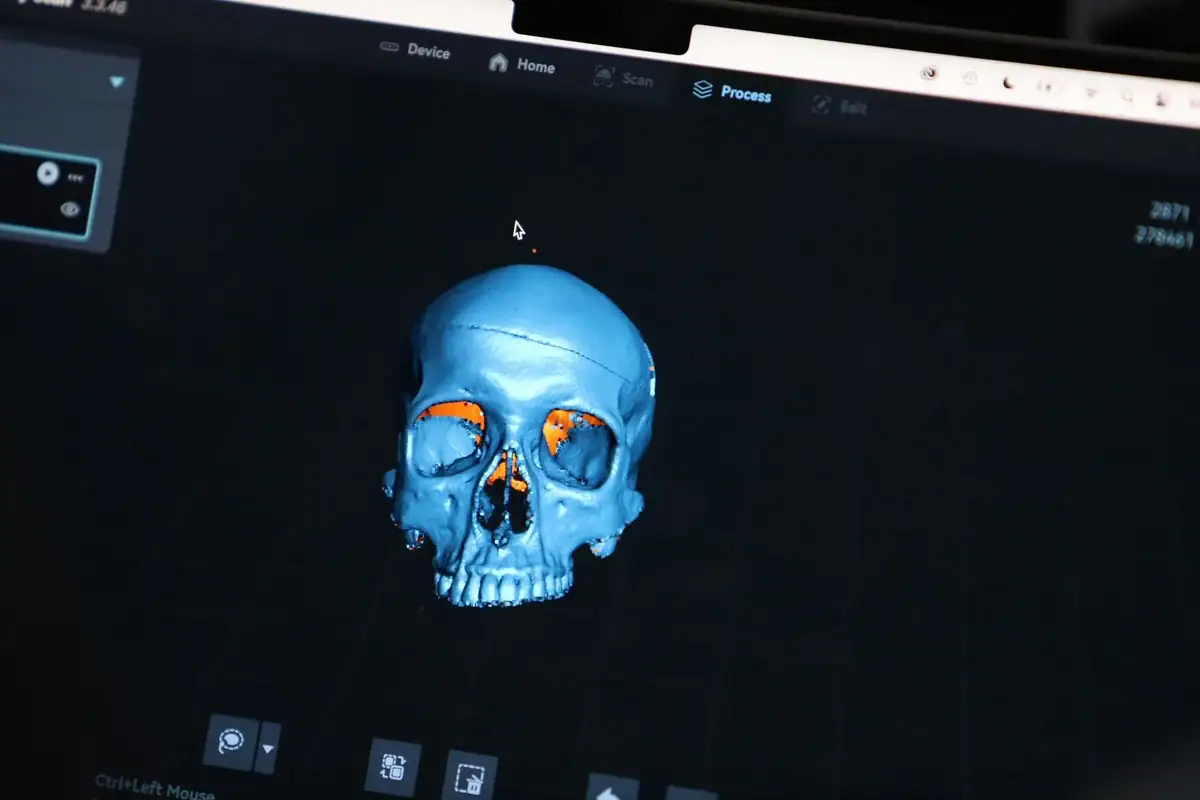Image resolution: width=1200 pixels, height=800 pixels.
Task: Select the lasso selection tool
Action: pos(230,742)
